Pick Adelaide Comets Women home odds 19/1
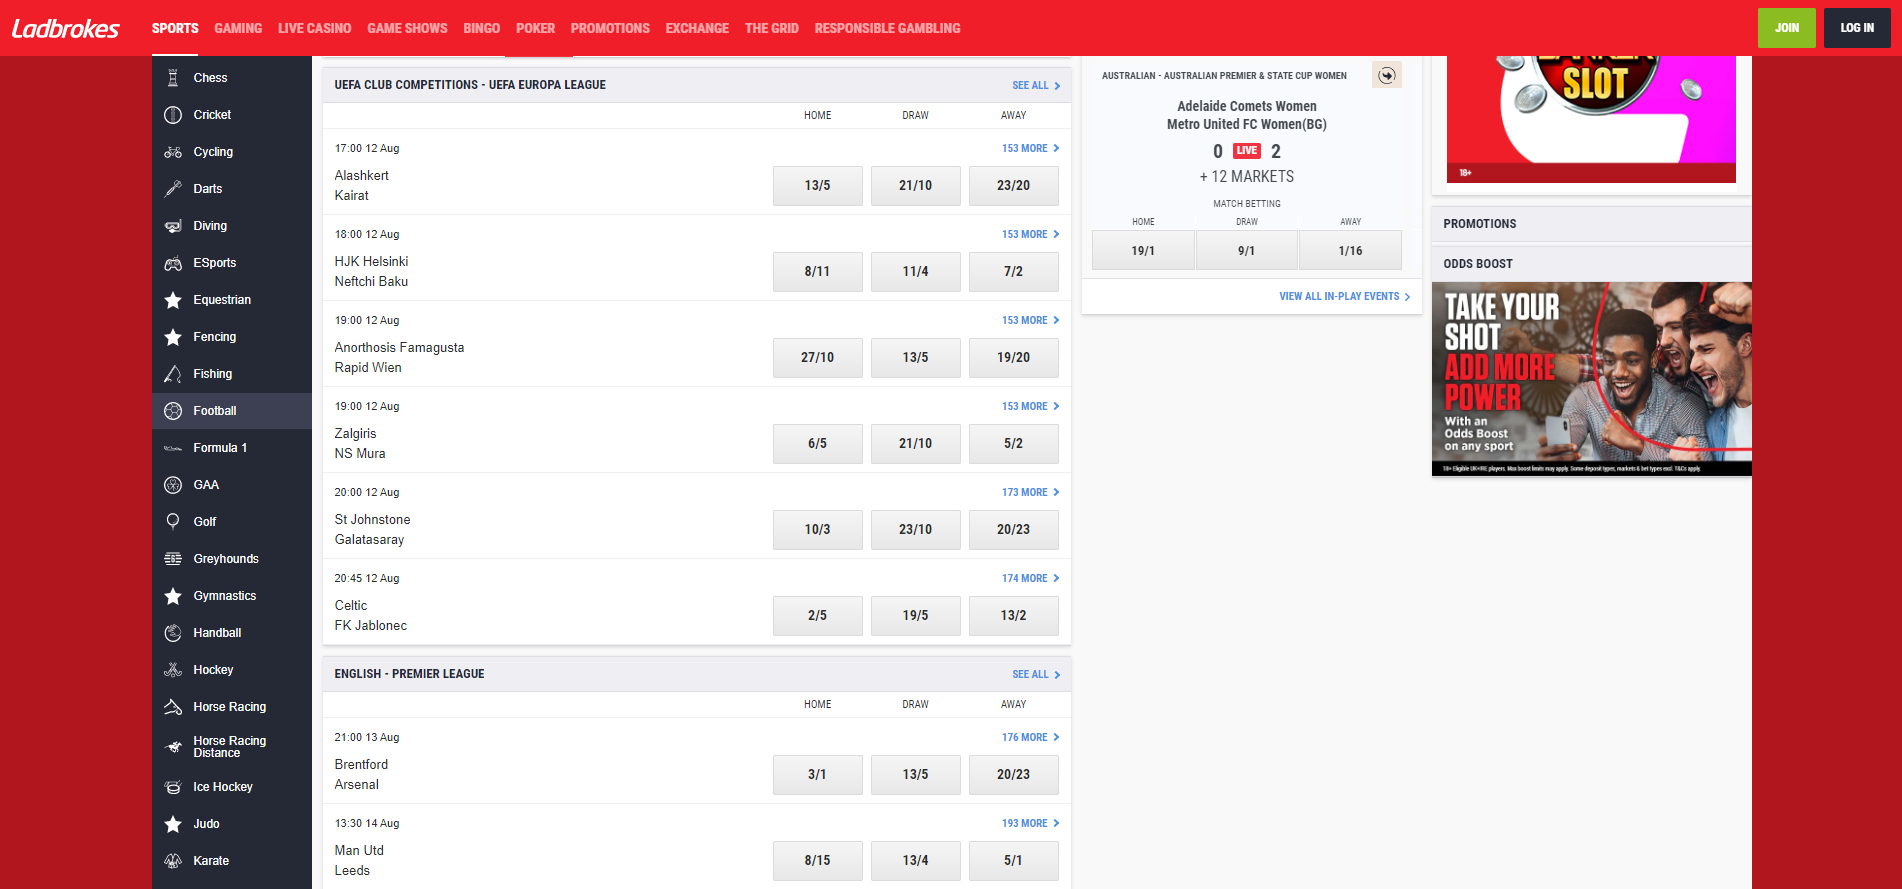The height and width of the screenshot is (889, 1902). pos(1143,251)
